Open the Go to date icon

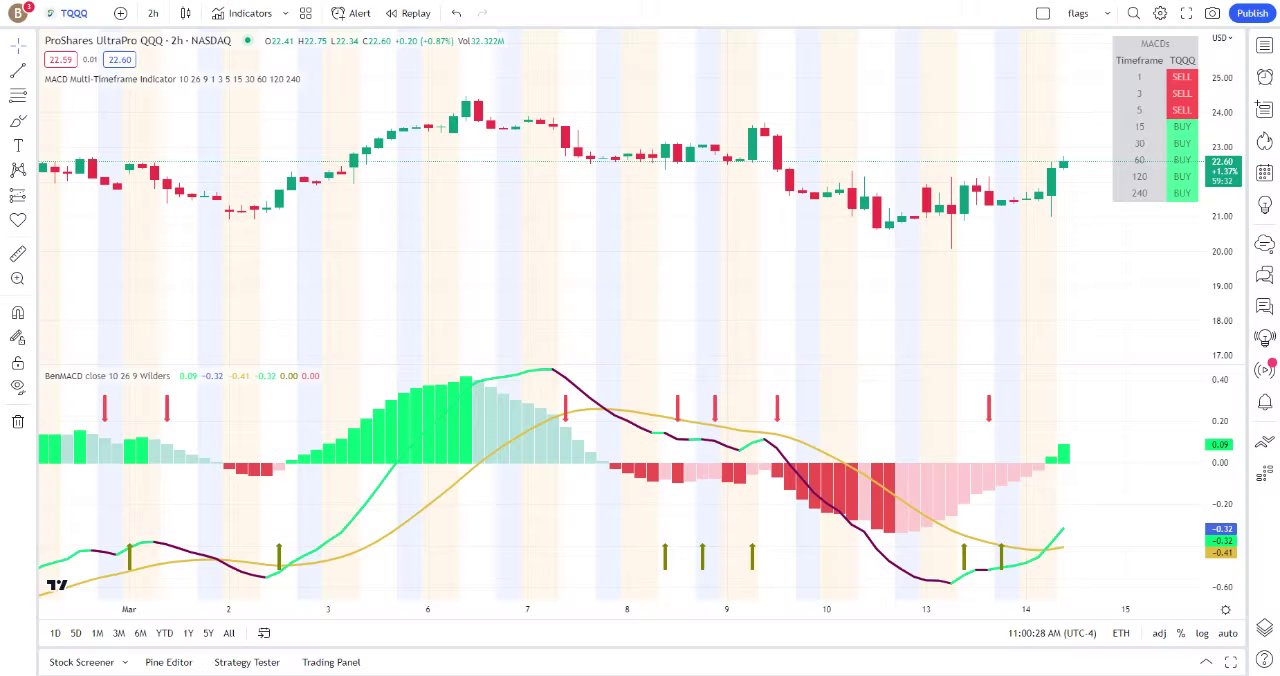(264, 633)
